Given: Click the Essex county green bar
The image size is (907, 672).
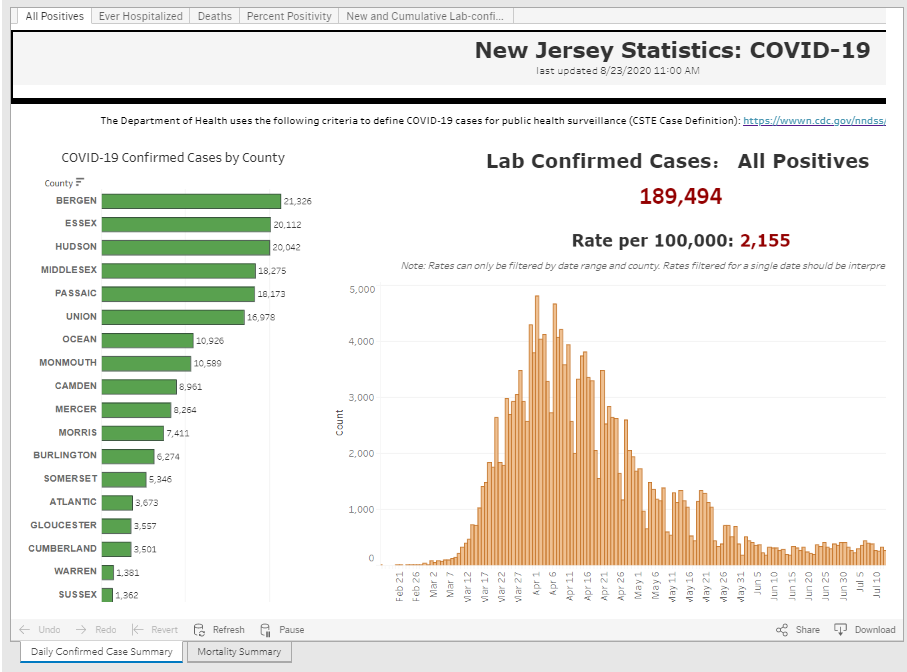Looking at the screenshot, I should pos(185,224).
